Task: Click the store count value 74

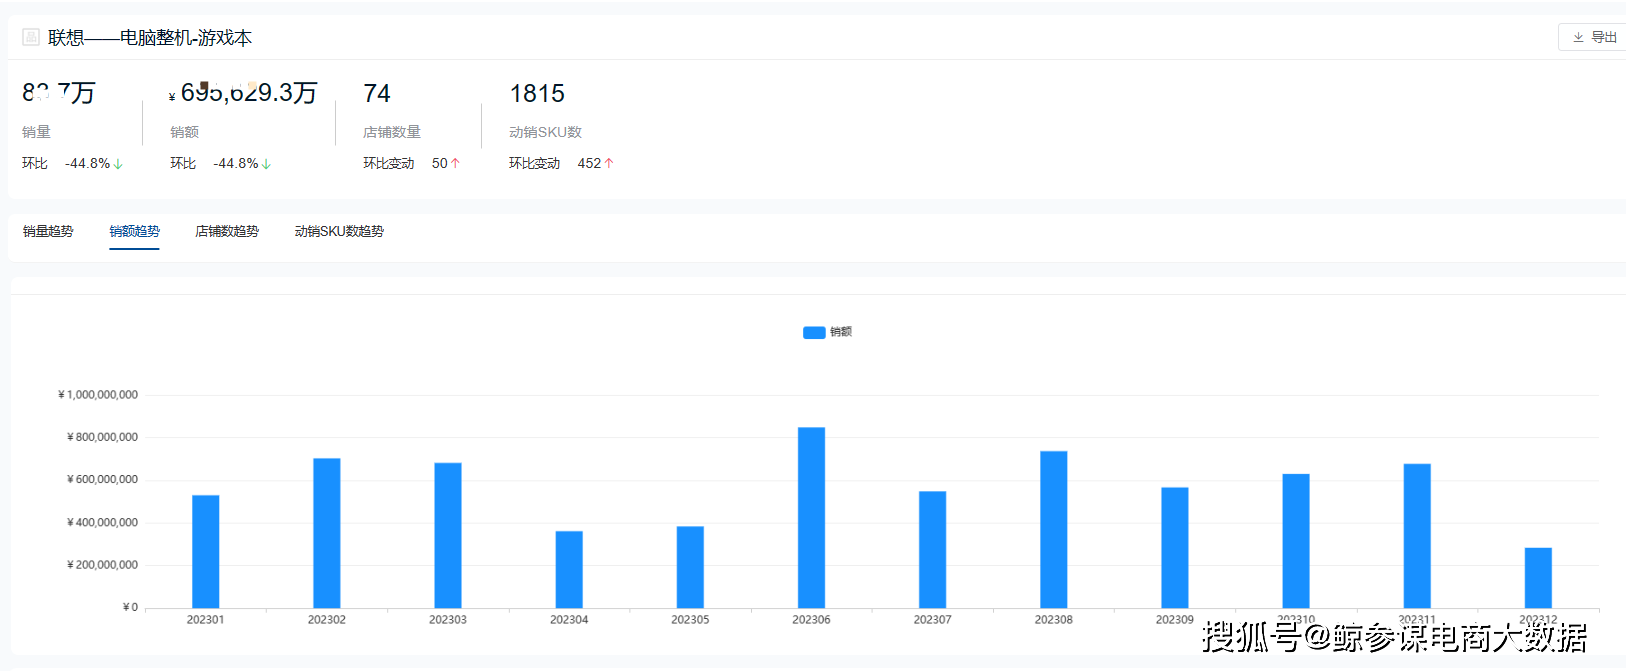Action: tap(377, 93)
